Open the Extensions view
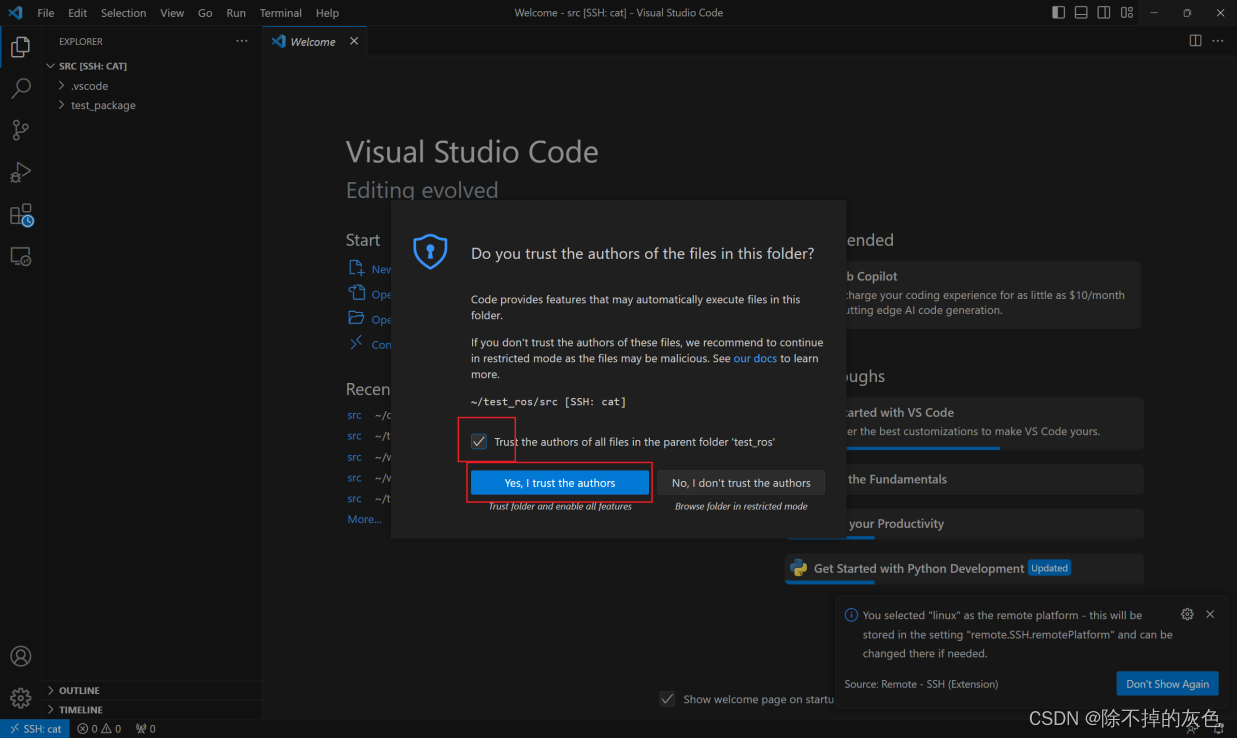Screen dimensions: 1237x738 point(20,214)
